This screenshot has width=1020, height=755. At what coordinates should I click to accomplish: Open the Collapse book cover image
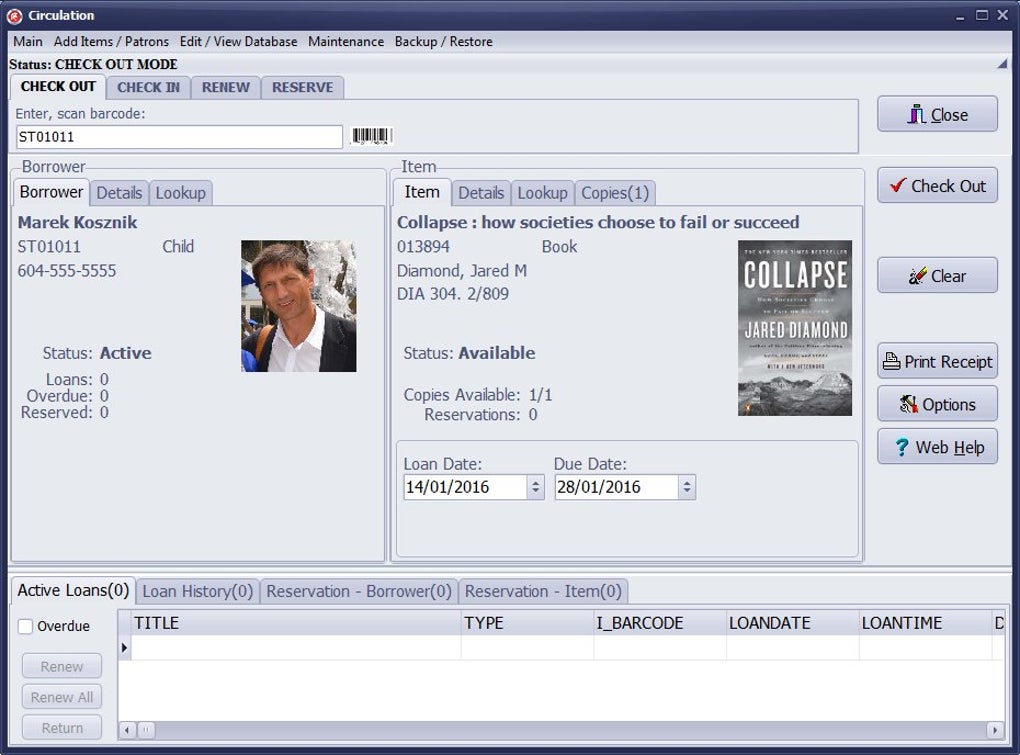pos(795,328)
